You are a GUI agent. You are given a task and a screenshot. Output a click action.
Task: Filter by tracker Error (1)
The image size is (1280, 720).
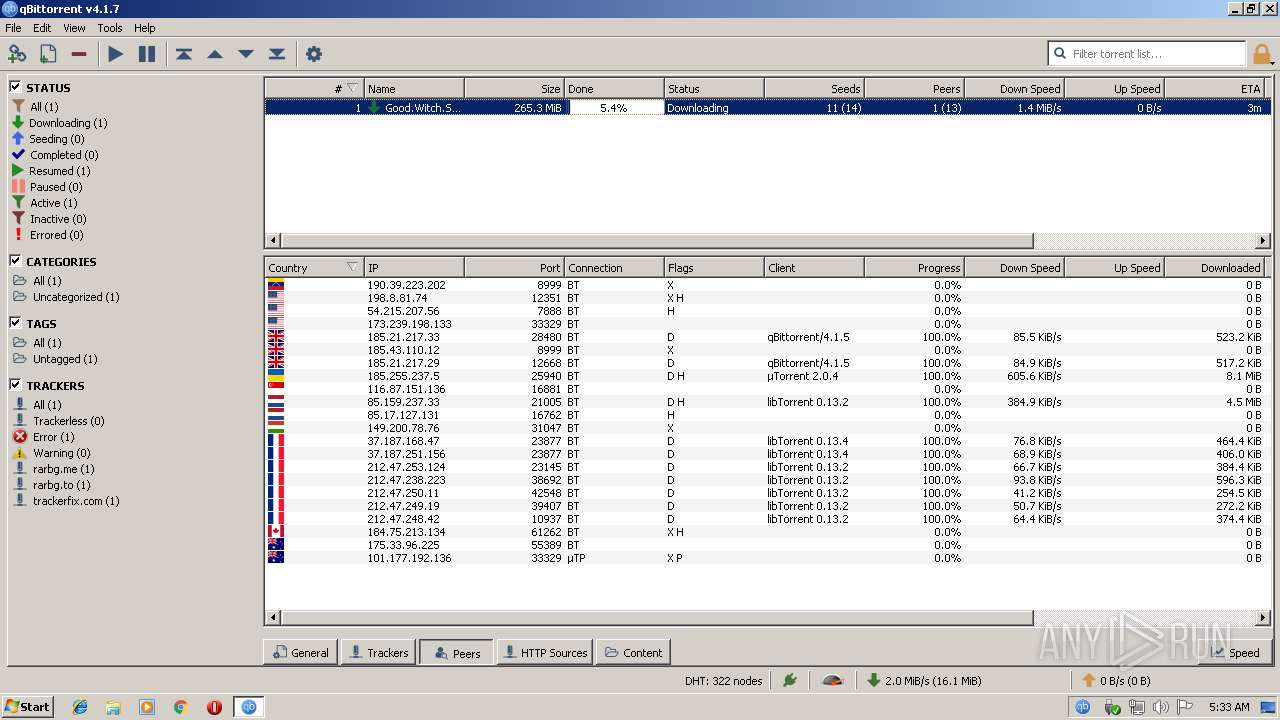point(43,437)
